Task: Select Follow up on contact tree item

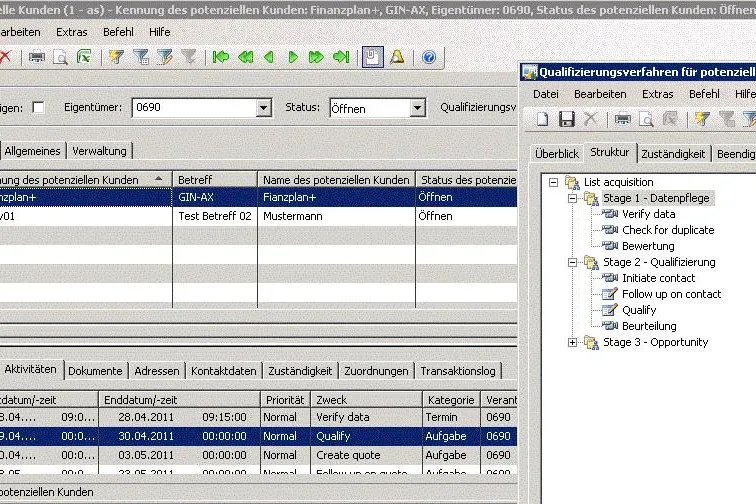Action: (x=672, y=294)
